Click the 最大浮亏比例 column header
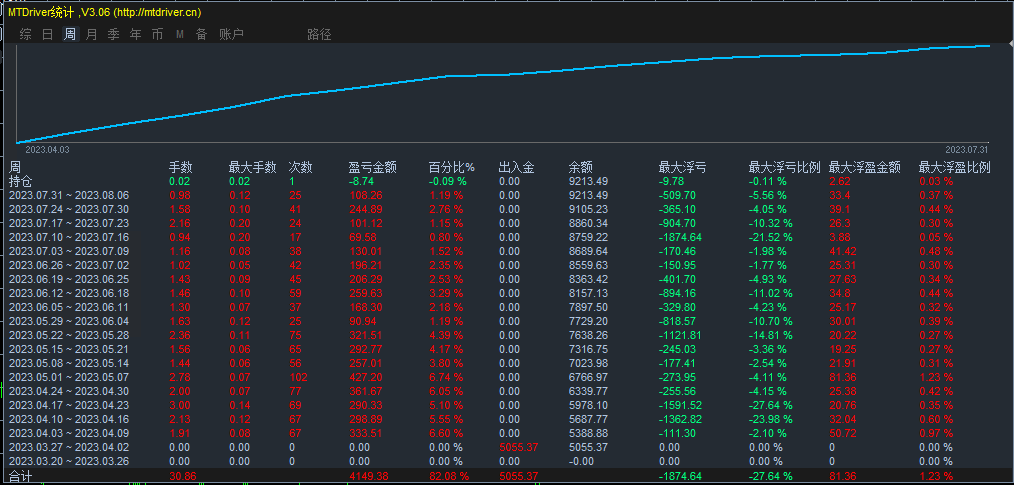 pos(784,167)
